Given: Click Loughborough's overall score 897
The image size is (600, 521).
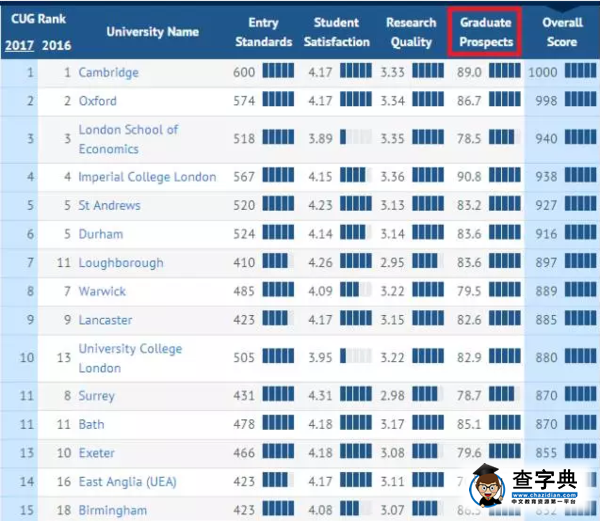Looking at the screenshot, I should [546, 263].
